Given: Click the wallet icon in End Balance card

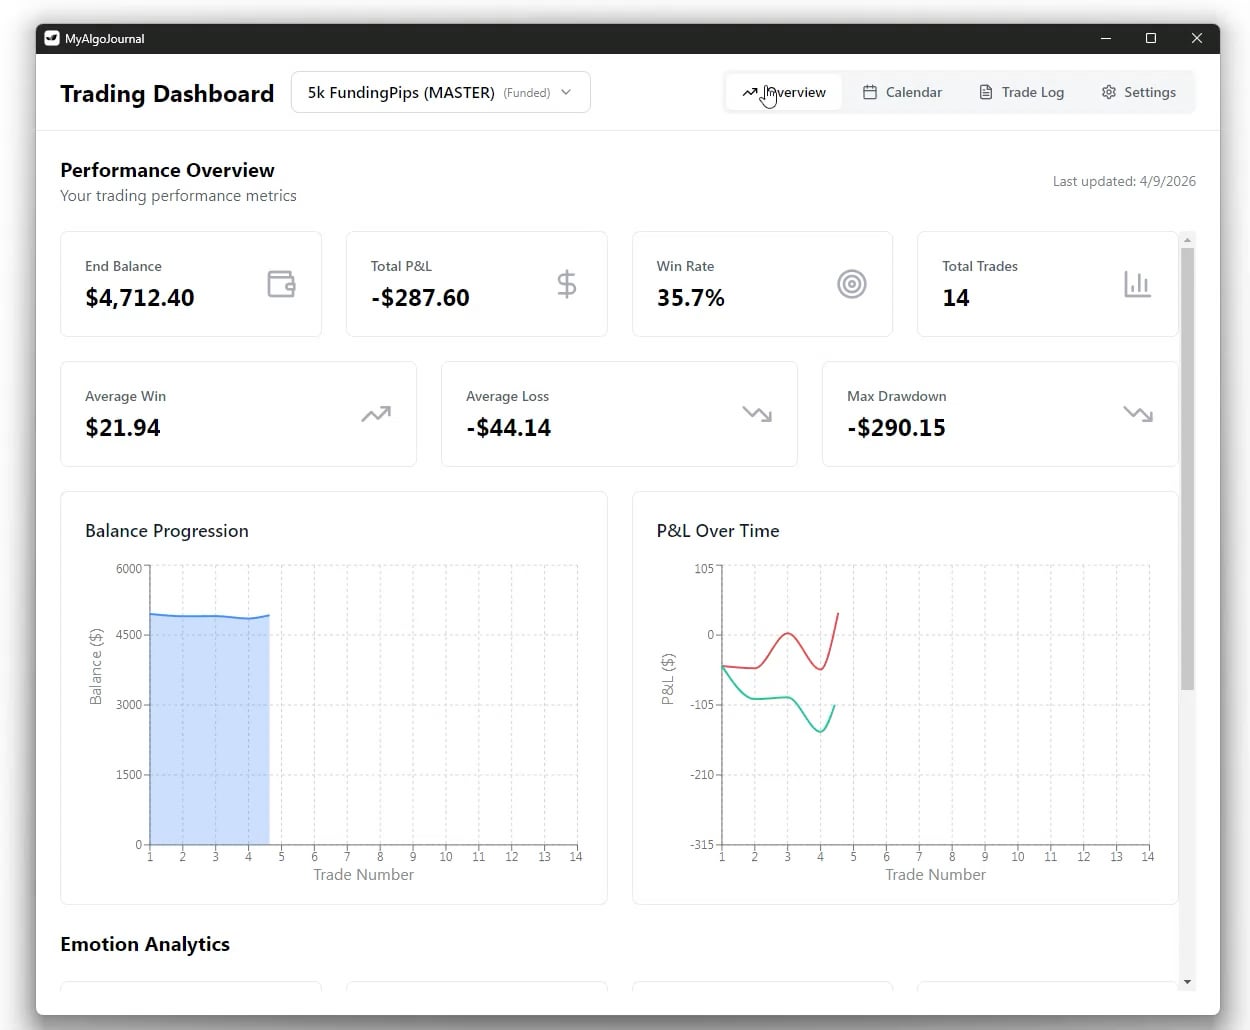Looking at the screenshot, I should 281,284.
